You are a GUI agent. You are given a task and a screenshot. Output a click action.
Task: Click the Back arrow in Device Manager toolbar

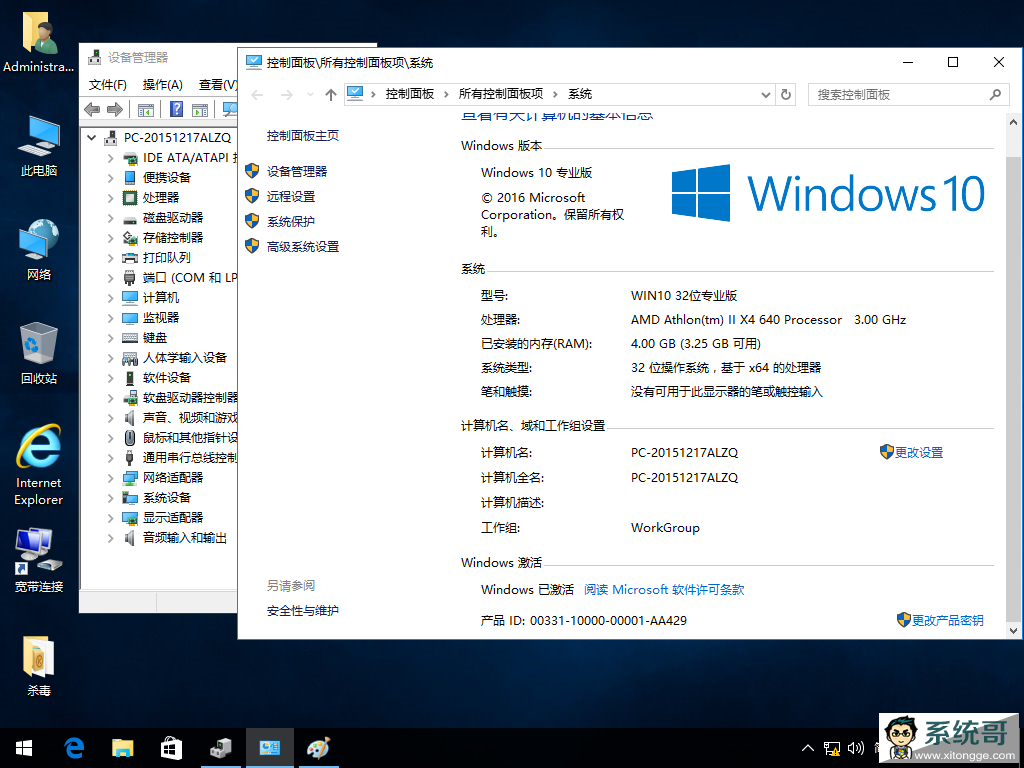pyautogui.click(x=92, y=109)
